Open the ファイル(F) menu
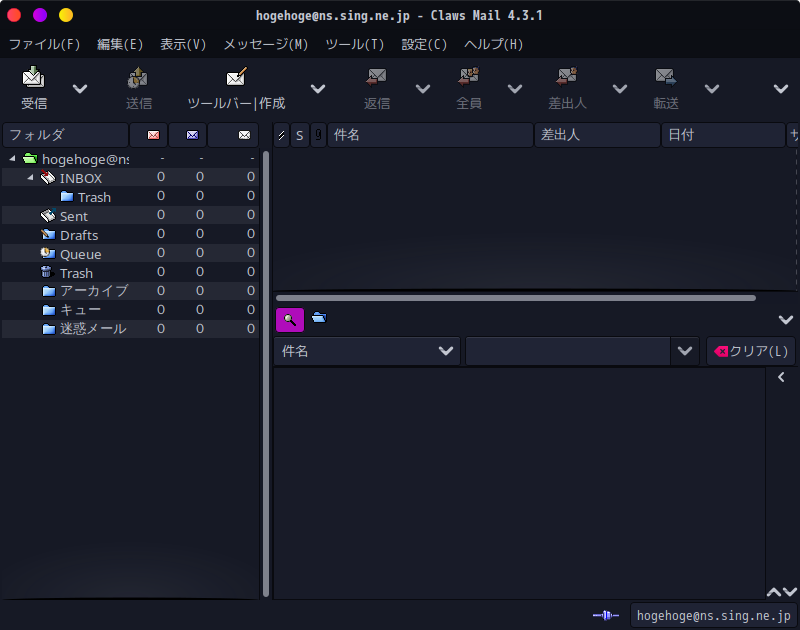The image size is (800, 630). [45, 44]
